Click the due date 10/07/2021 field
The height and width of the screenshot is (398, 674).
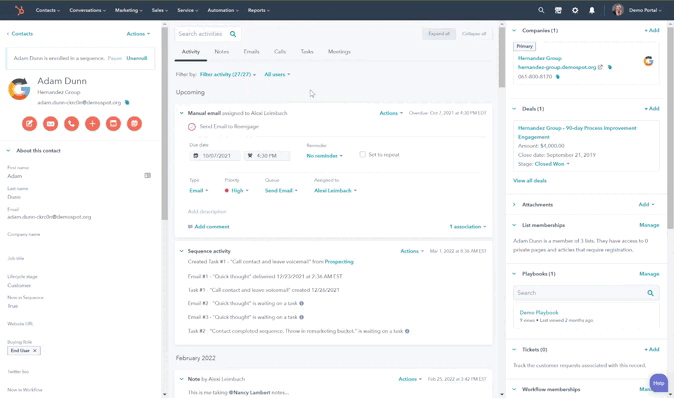pos(215,156)
